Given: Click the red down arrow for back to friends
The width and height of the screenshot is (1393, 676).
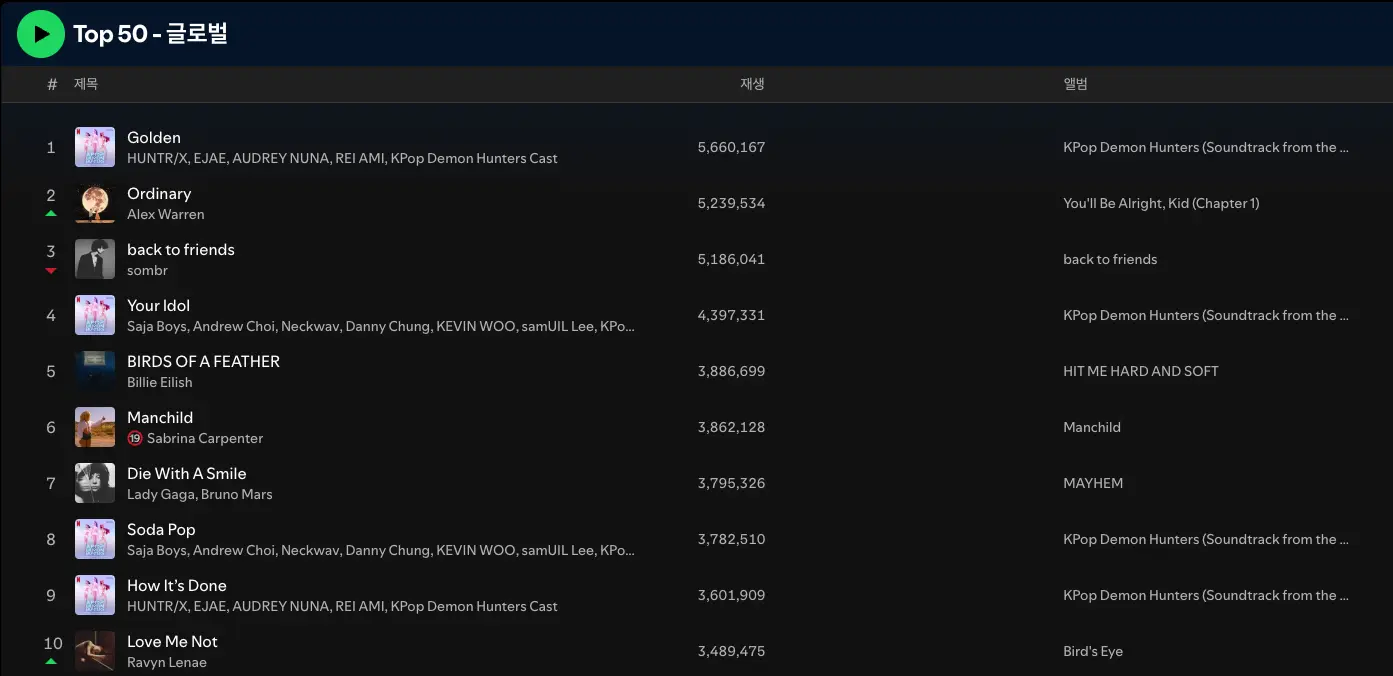Looking at the screenshot, I should pos(51,270).
